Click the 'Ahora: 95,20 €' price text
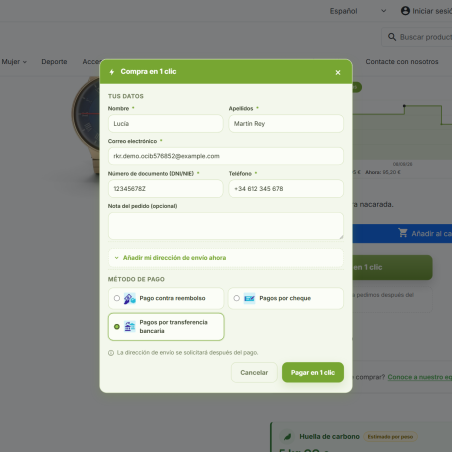452x452 pixels. click(383, 172)
